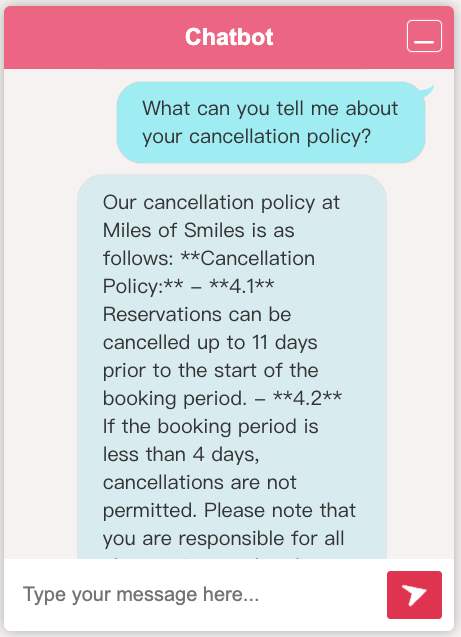
Task: Click the 'If the booking period is' line
Action: (x=210, y=427)
